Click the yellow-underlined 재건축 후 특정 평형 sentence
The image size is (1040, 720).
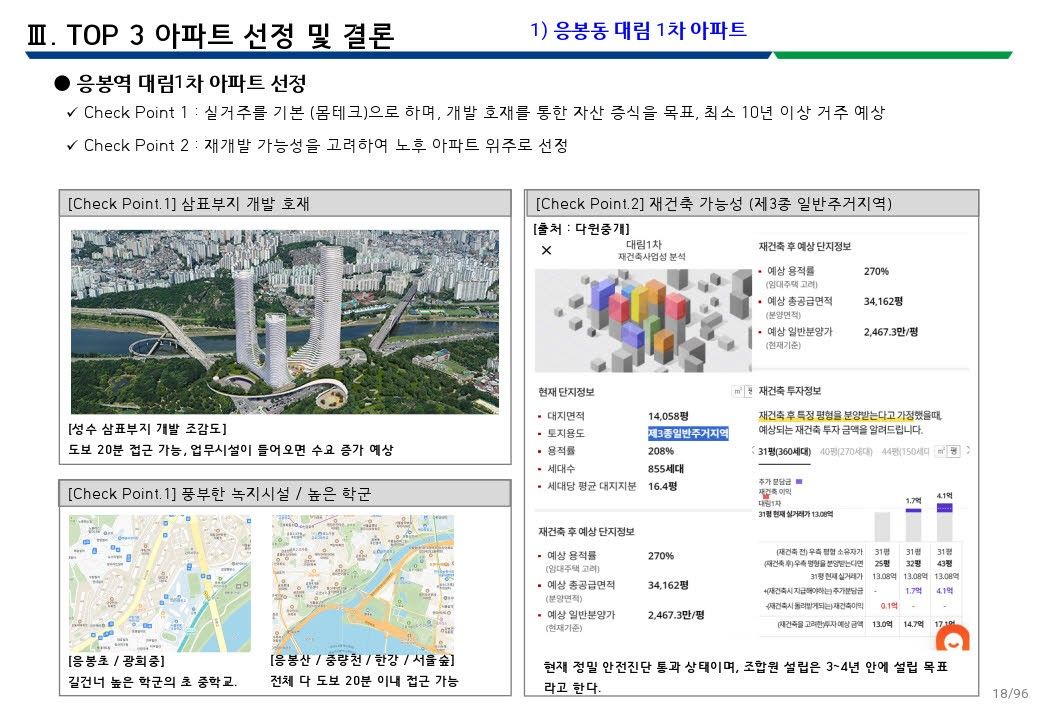850,416
